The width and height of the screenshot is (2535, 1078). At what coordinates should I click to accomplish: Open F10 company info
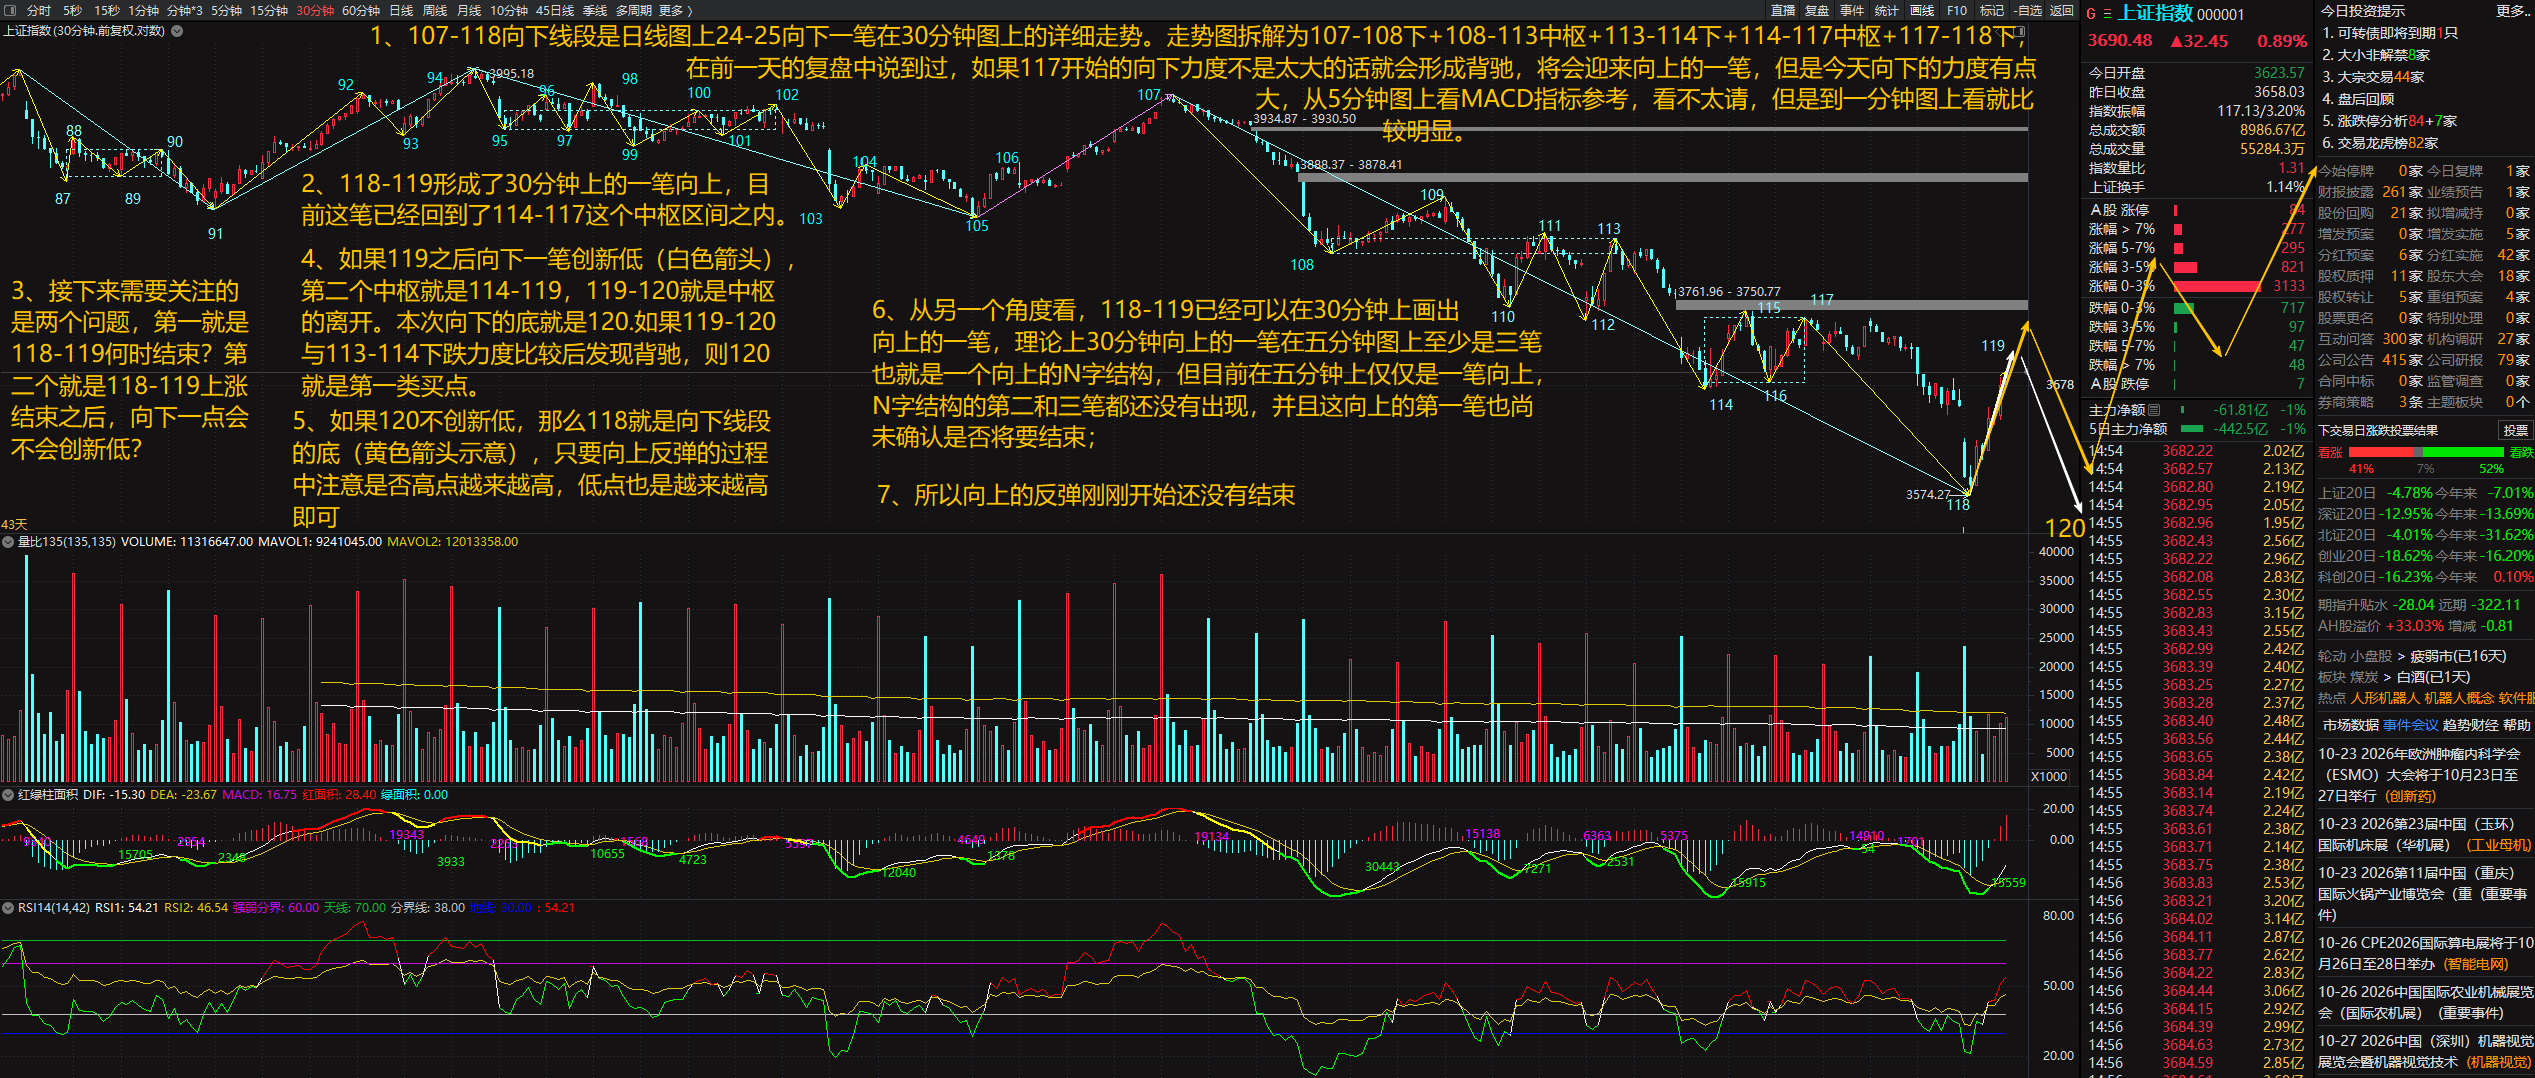[1957, 10]
